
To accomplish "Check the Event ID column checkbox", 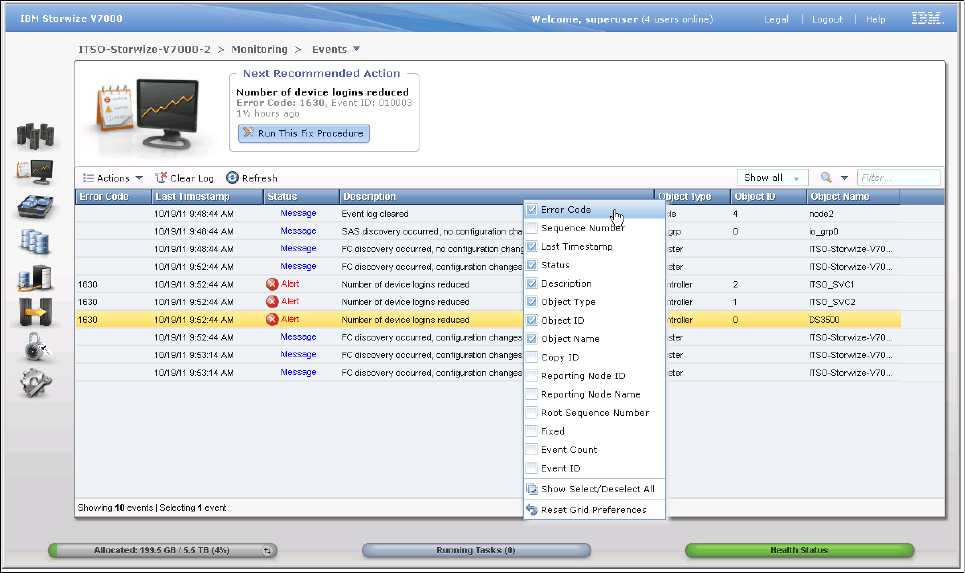I will pyautogui.click(x=532, y=468).
